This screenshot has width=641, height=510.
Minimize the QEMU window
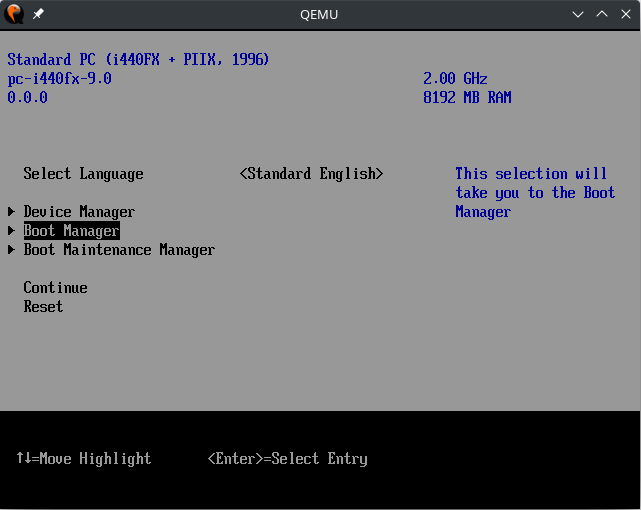tap(578, 14)
